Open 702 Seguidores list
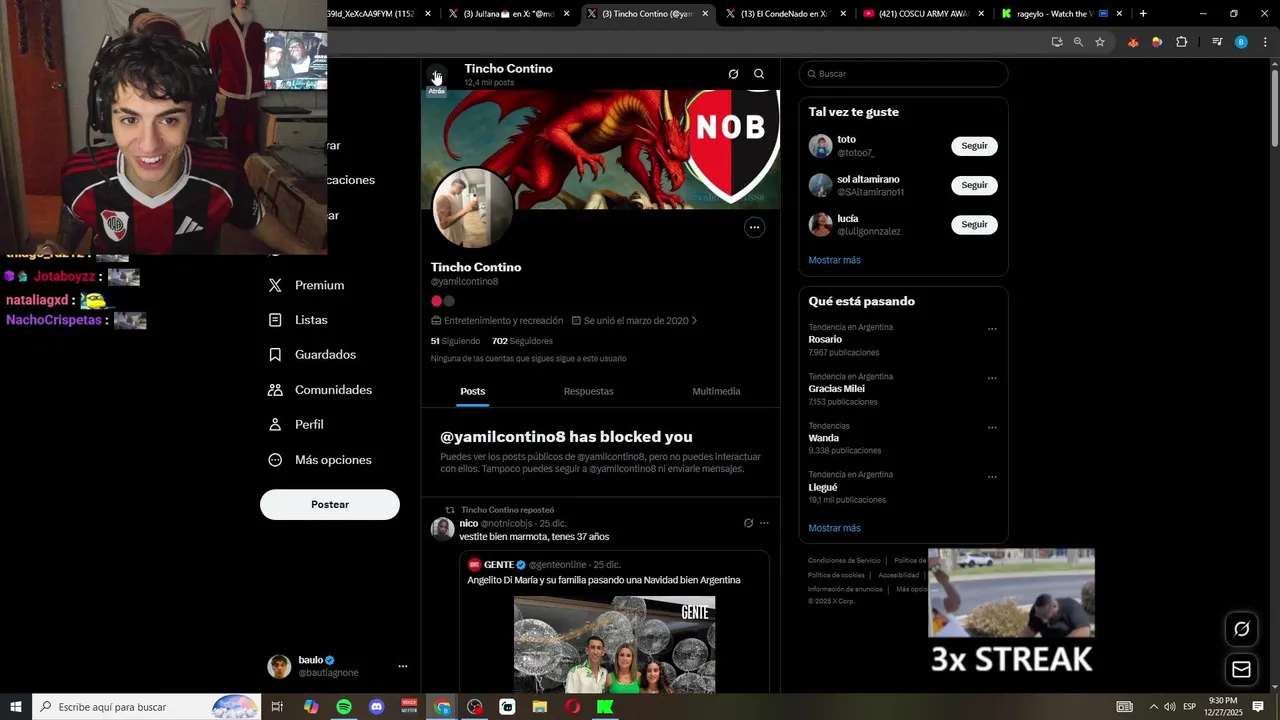Viewport: 1280px width, 720px height. [522, 341]
